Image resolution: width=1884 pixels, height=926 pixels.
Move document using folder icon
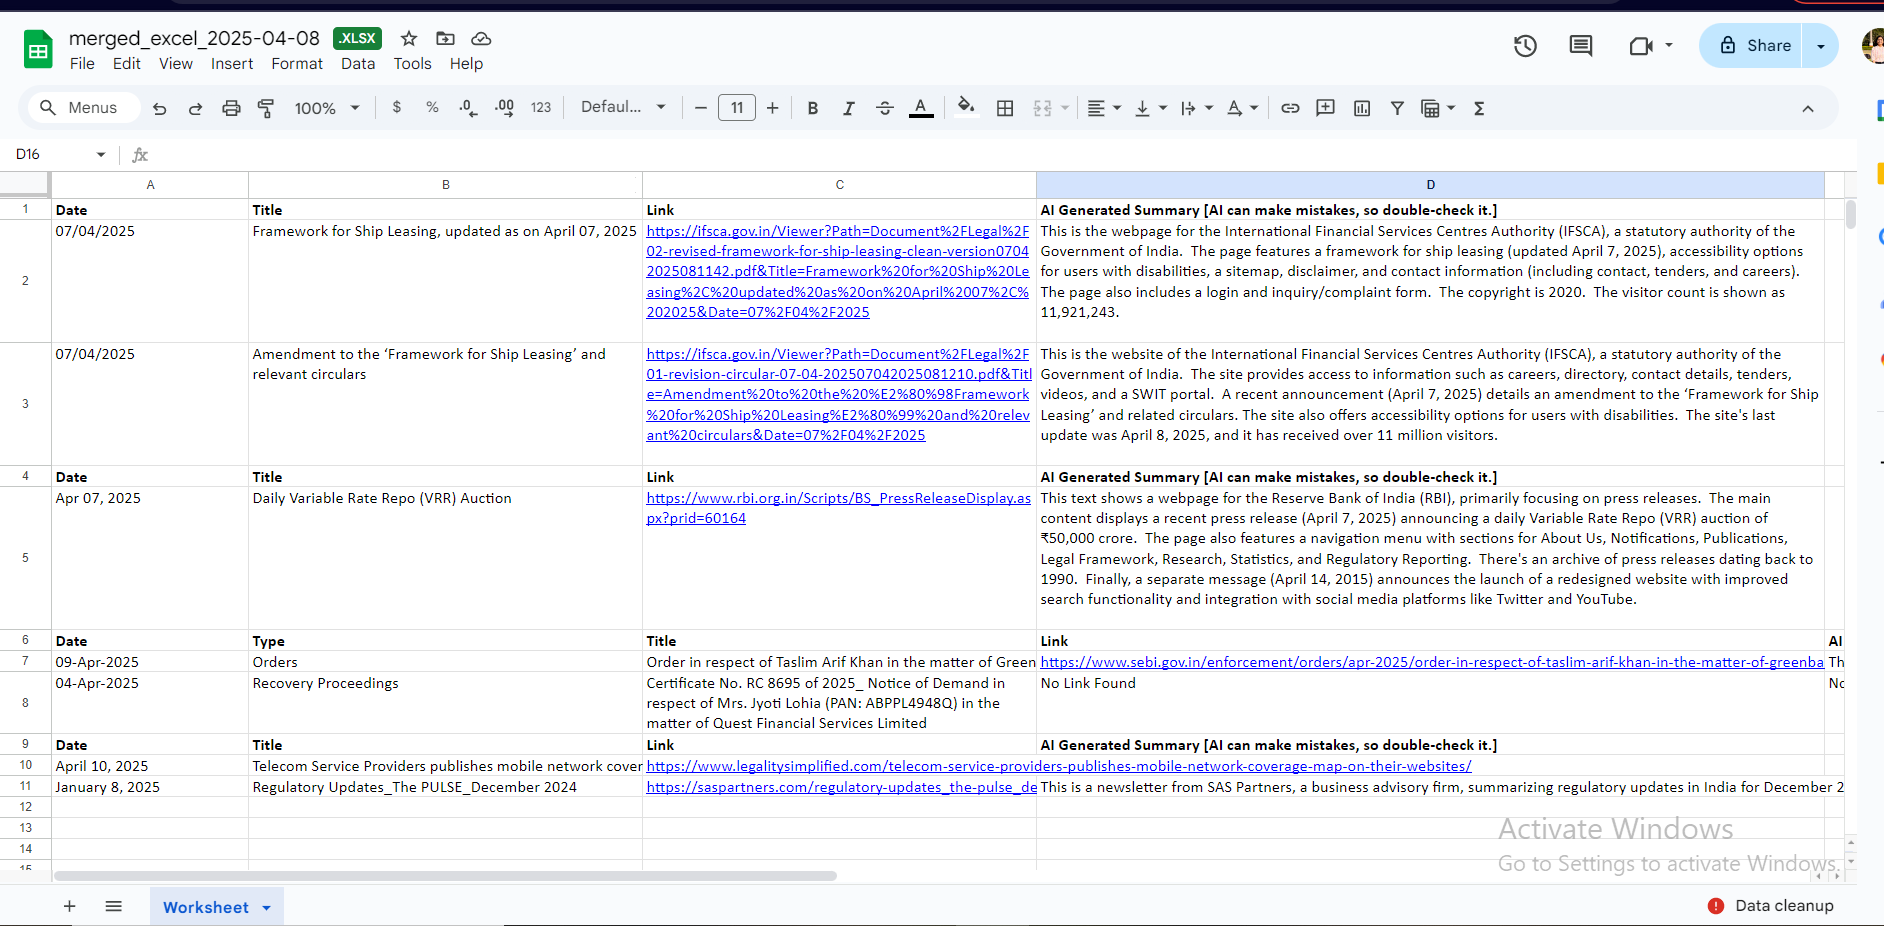click(445, 38)
